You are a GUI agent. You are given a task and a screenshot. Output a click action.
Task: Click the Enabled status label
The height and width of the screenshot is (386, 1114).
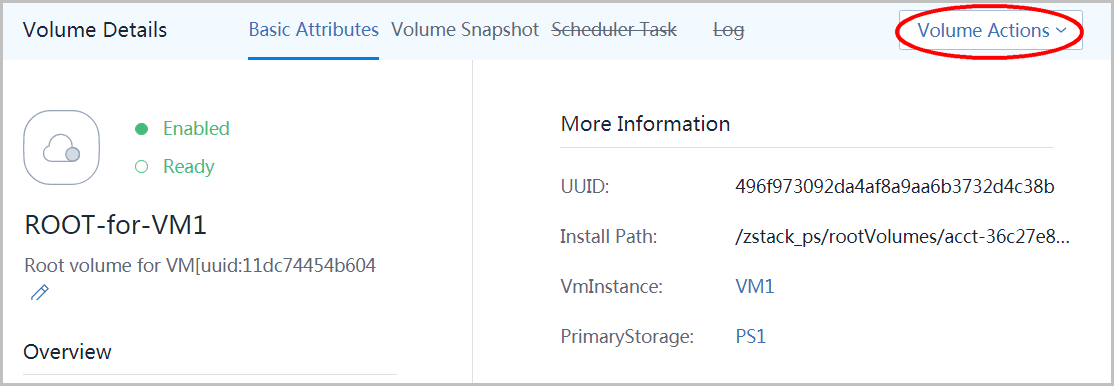pos(196,129)
